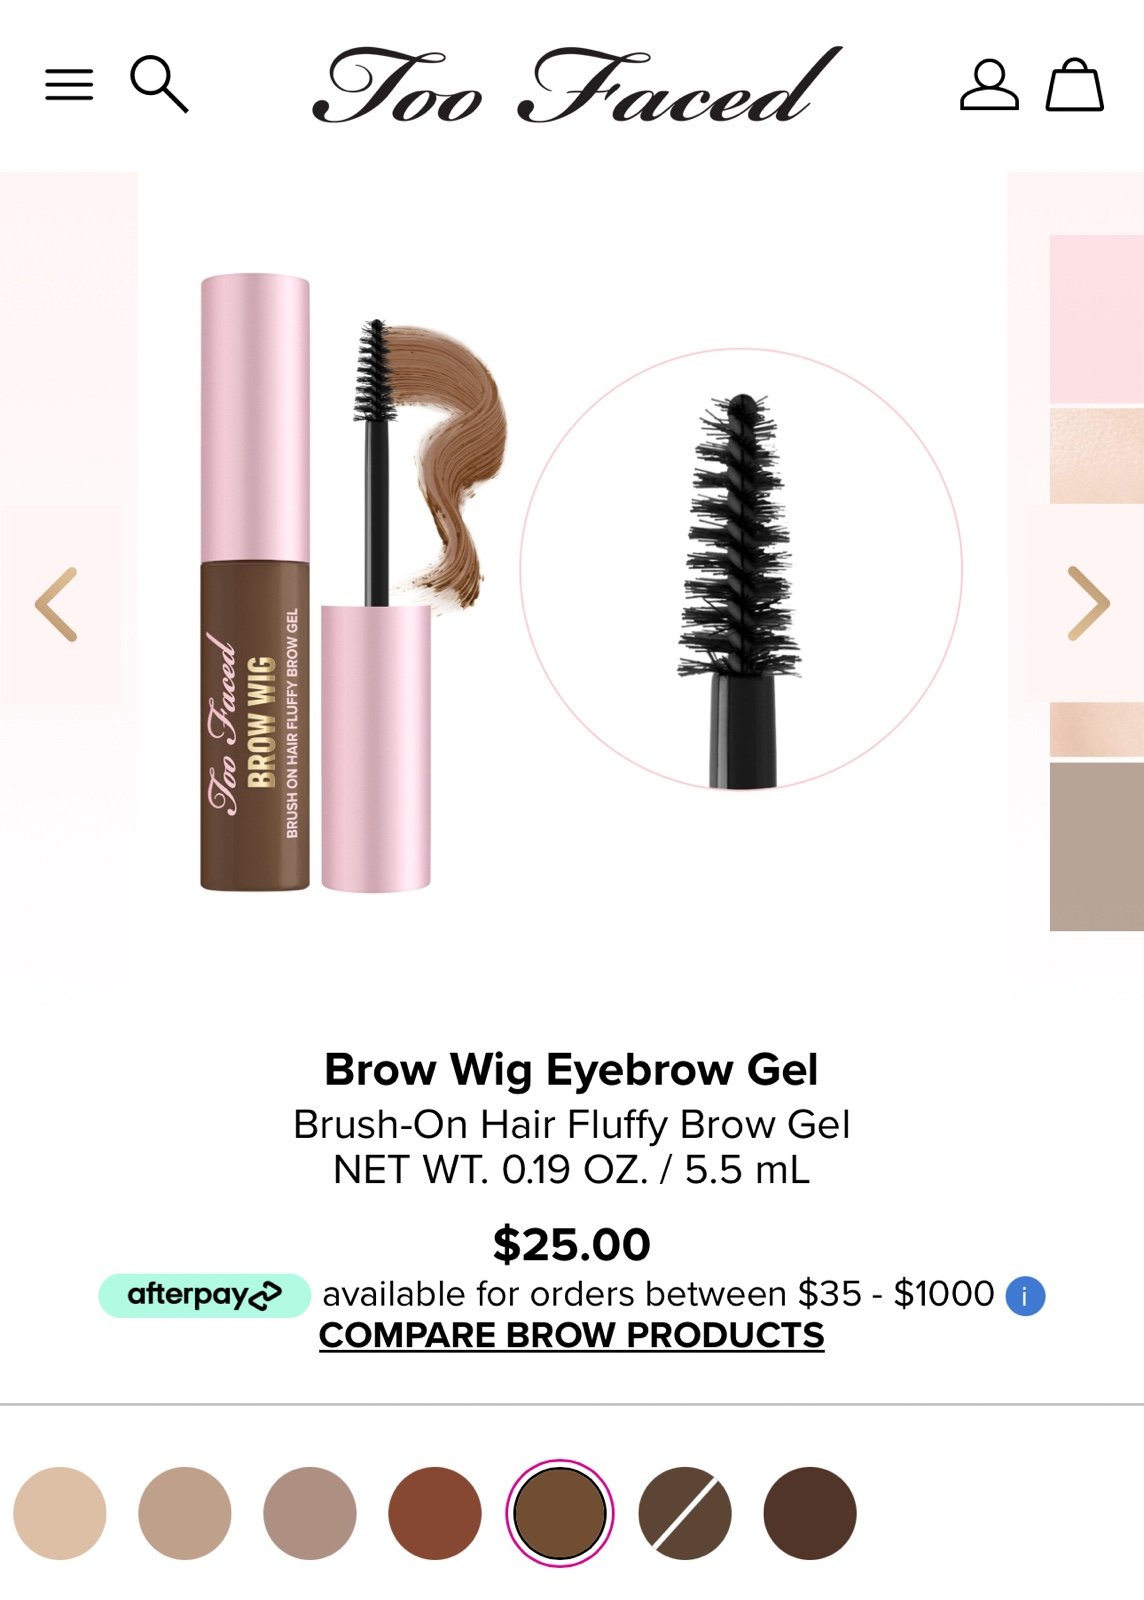Select the lightest beige shade swatch
The height and width of the screenshot is (1600, 1144).
coord(60,1513)
